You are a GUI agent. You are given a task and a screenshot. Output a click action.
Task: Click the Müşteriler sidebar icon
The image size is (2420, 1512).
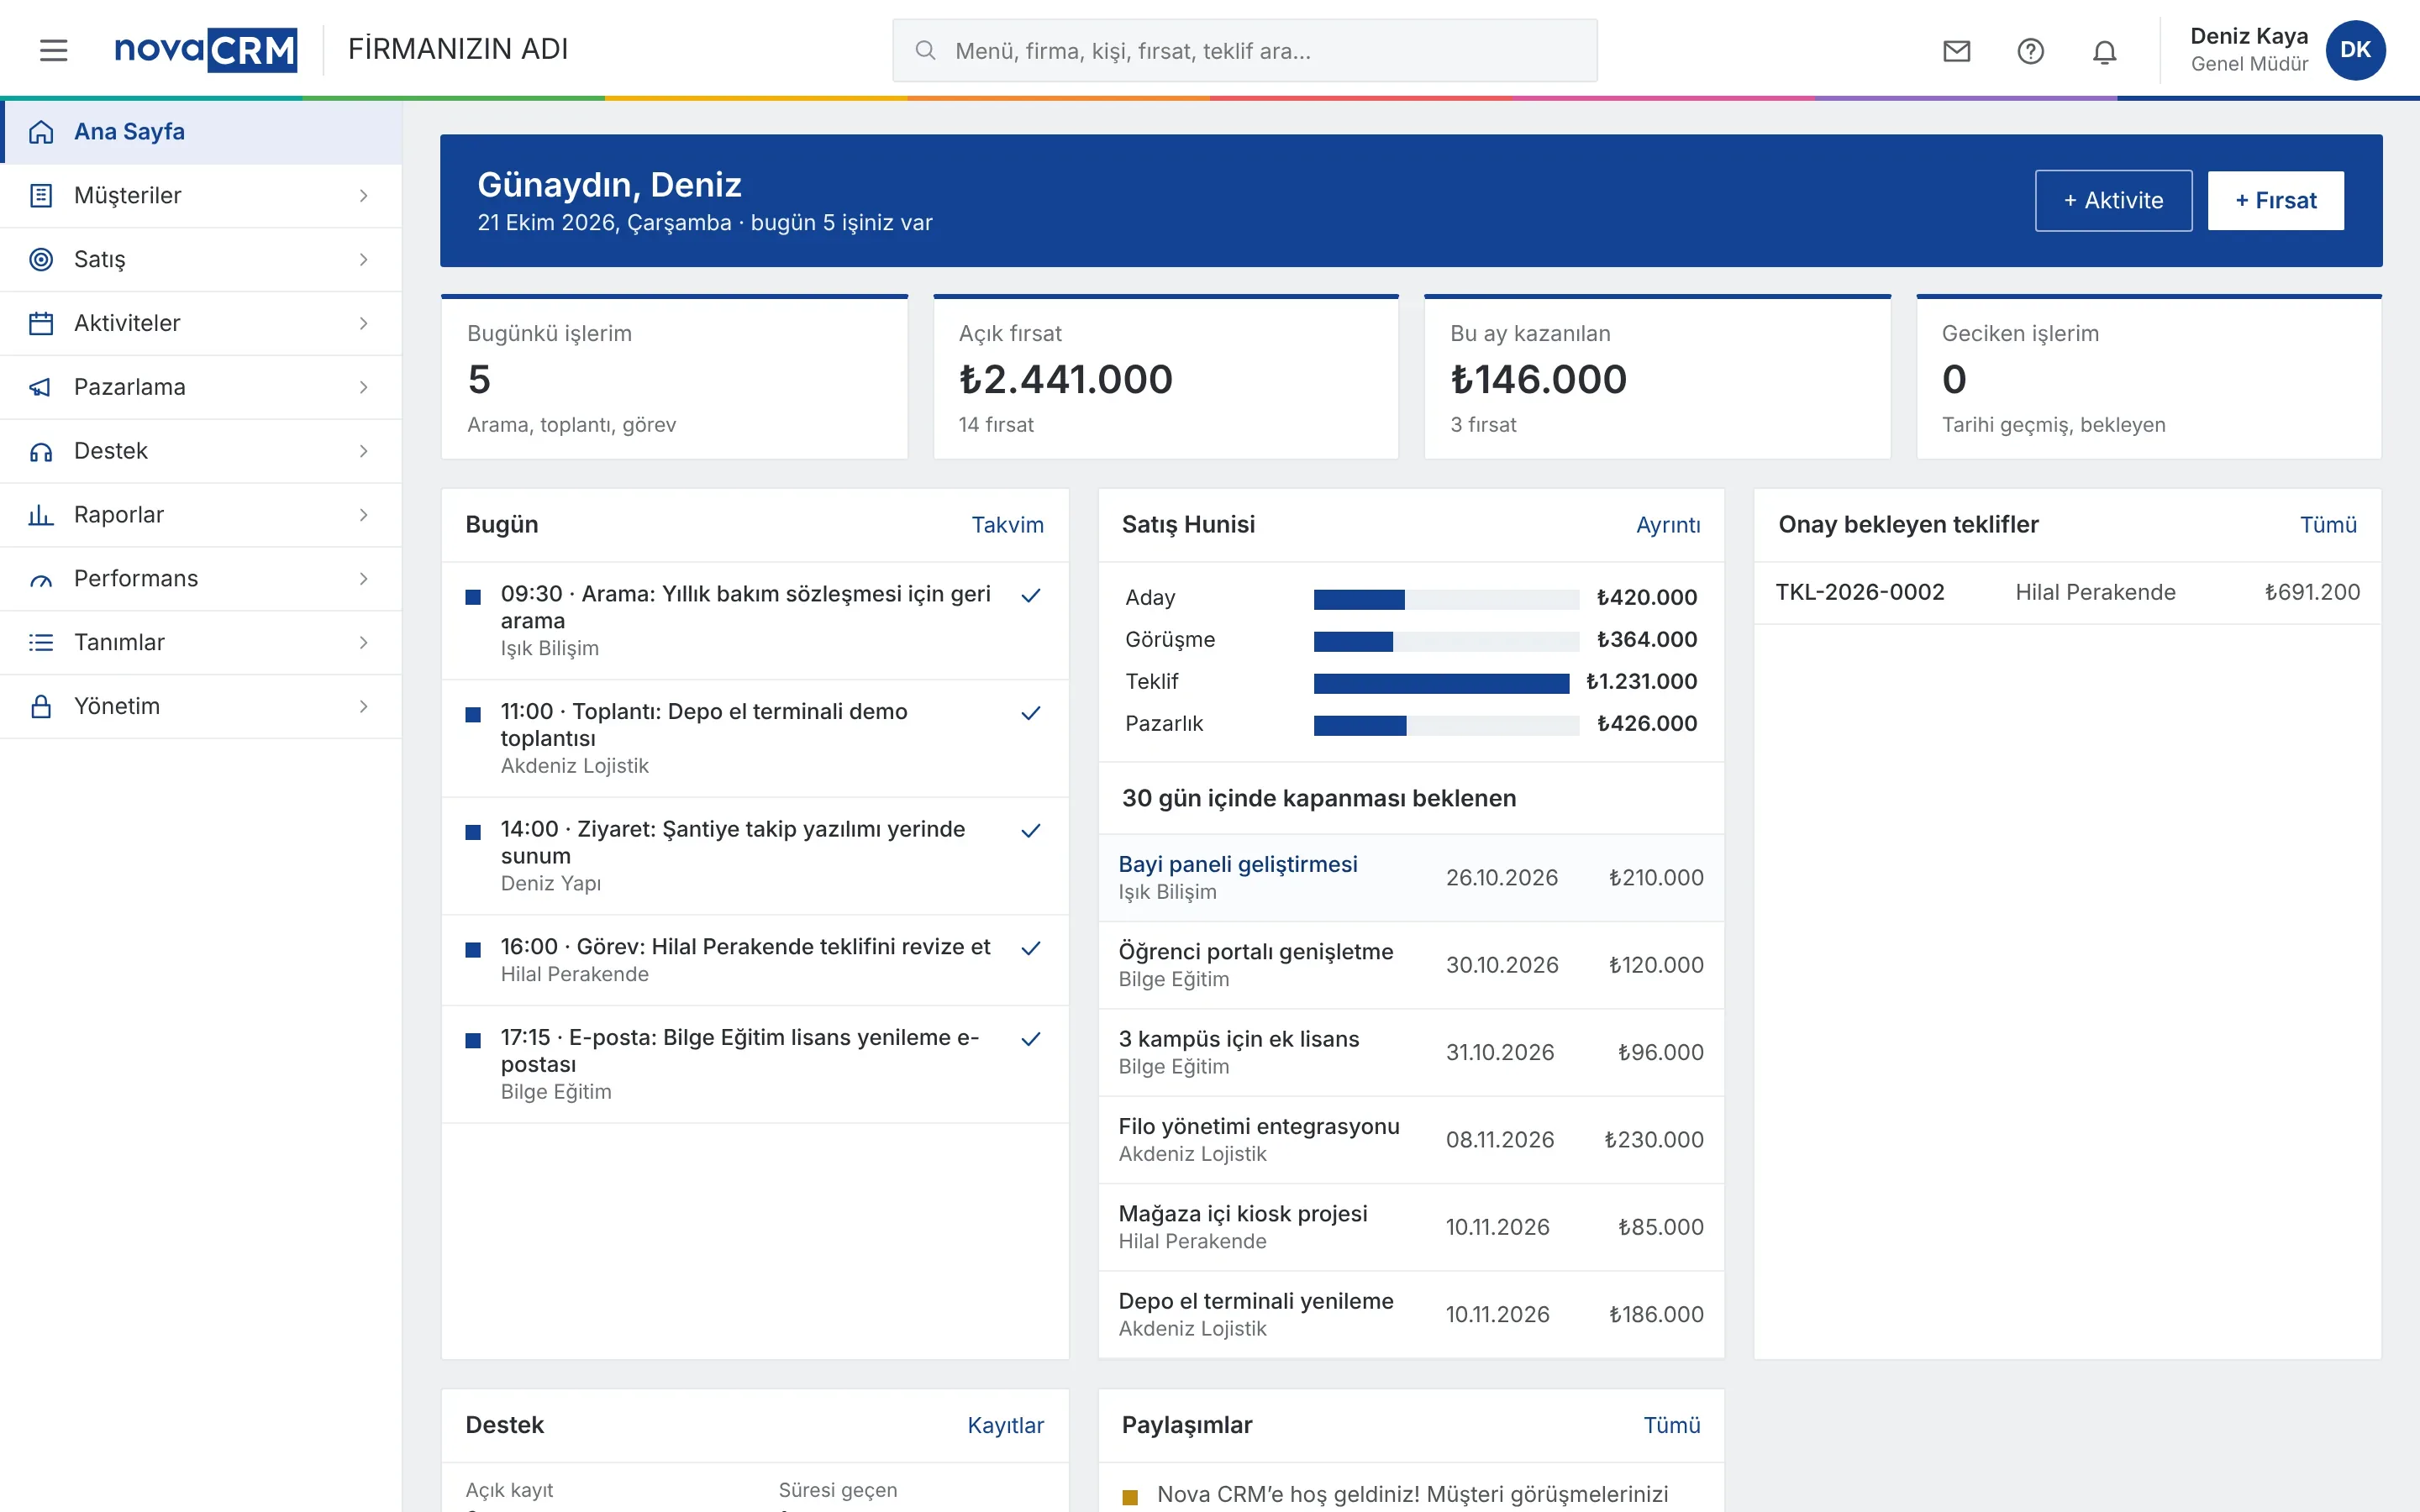pos(41,195)
